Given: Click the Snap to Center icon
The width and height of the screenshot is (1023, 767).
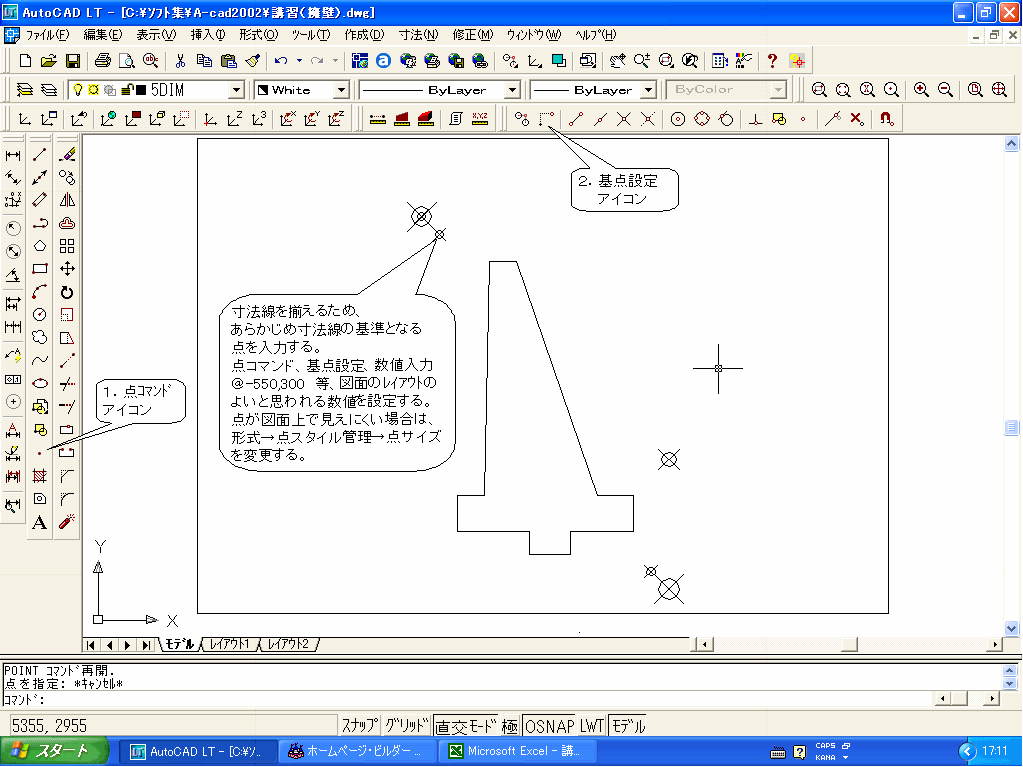Looking at the screenshot, I should 678,119.
